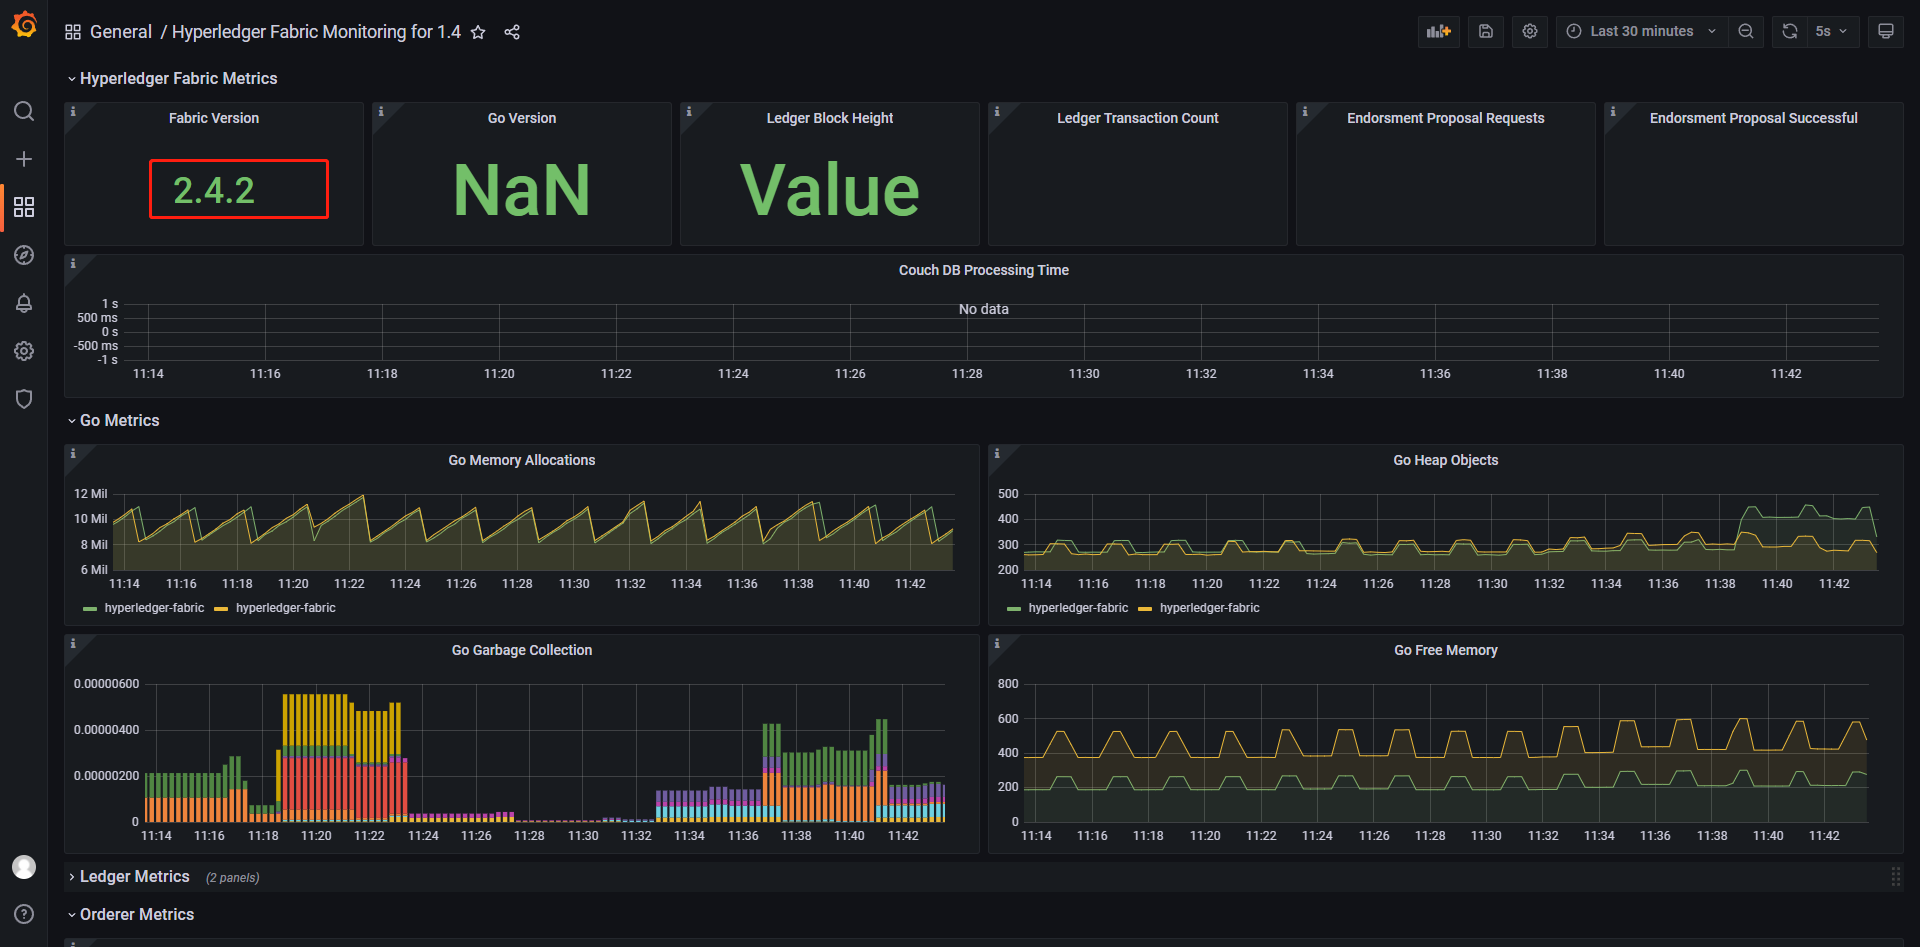Image resolution: width=1920 pixels, height=947 pixels.
Task: Open the Ledger Block Height panel title menu
Action: 830,118
